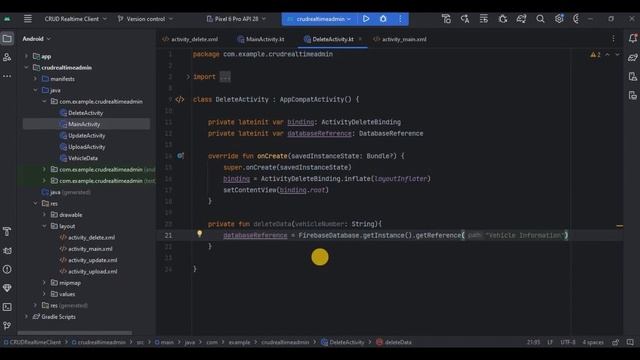Select MainActivity in the project tree

click(80, 124)
